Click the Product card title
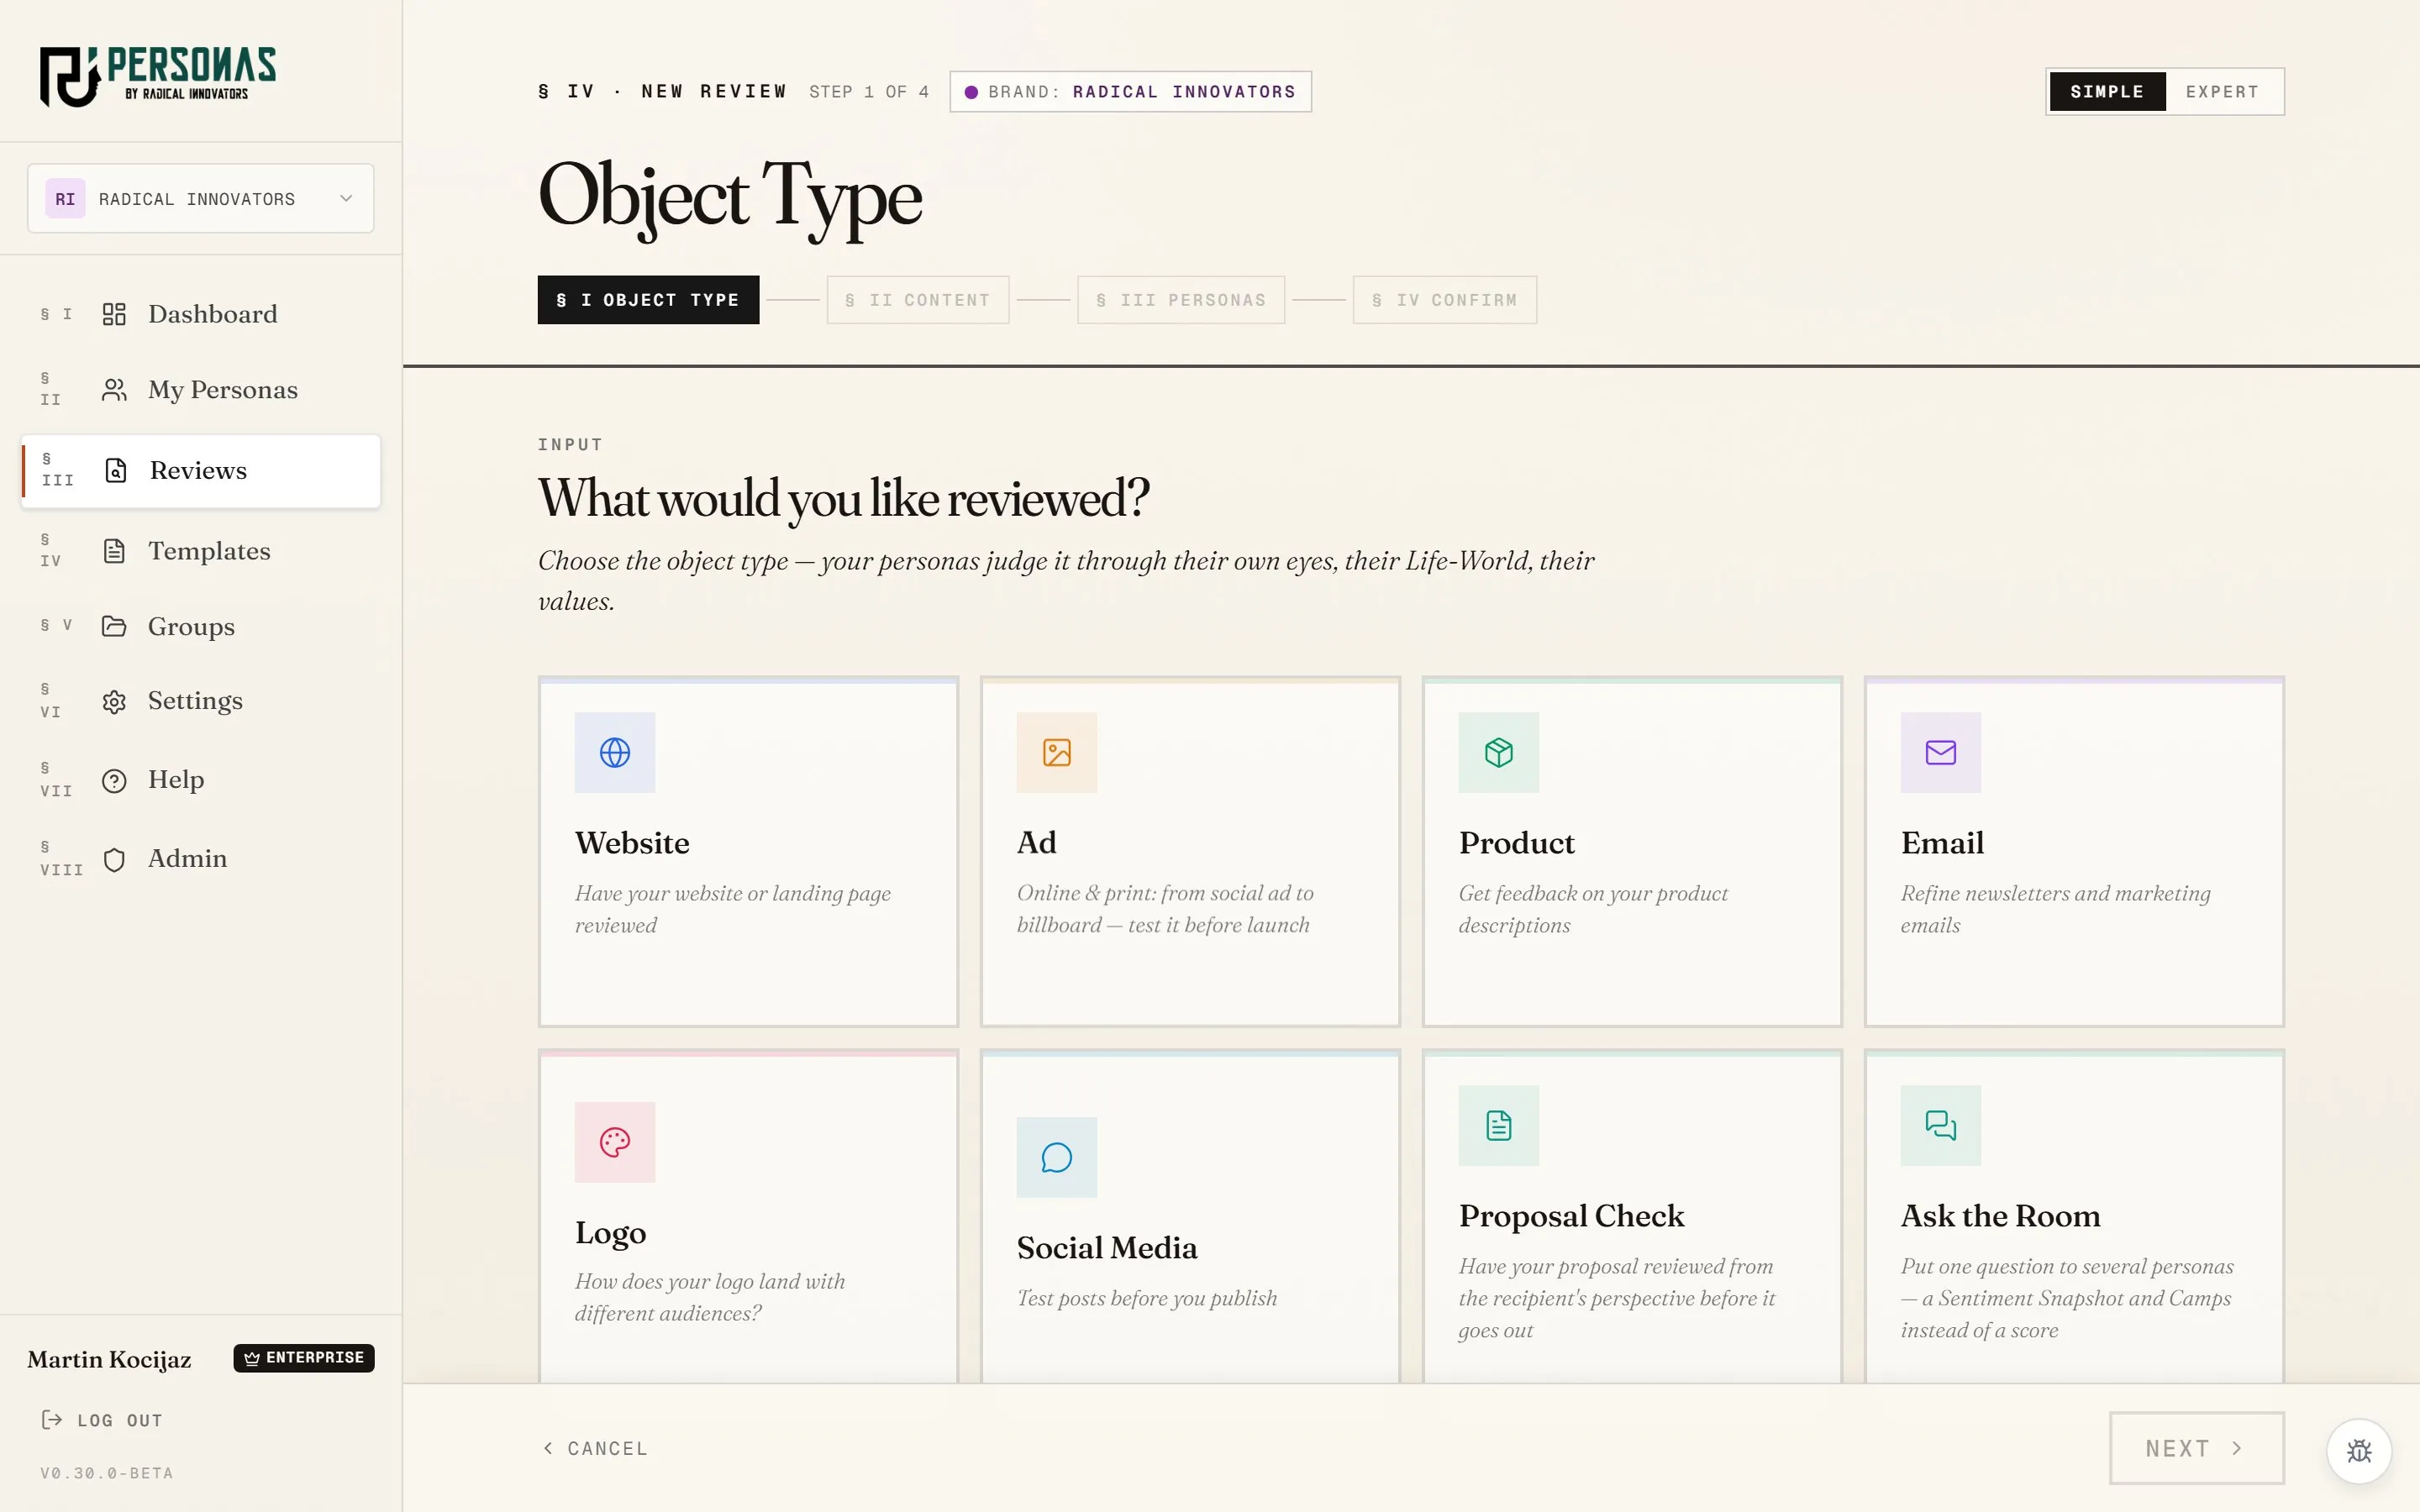The height and width of the screenshot is (1512, 2420). [1517, 843]
